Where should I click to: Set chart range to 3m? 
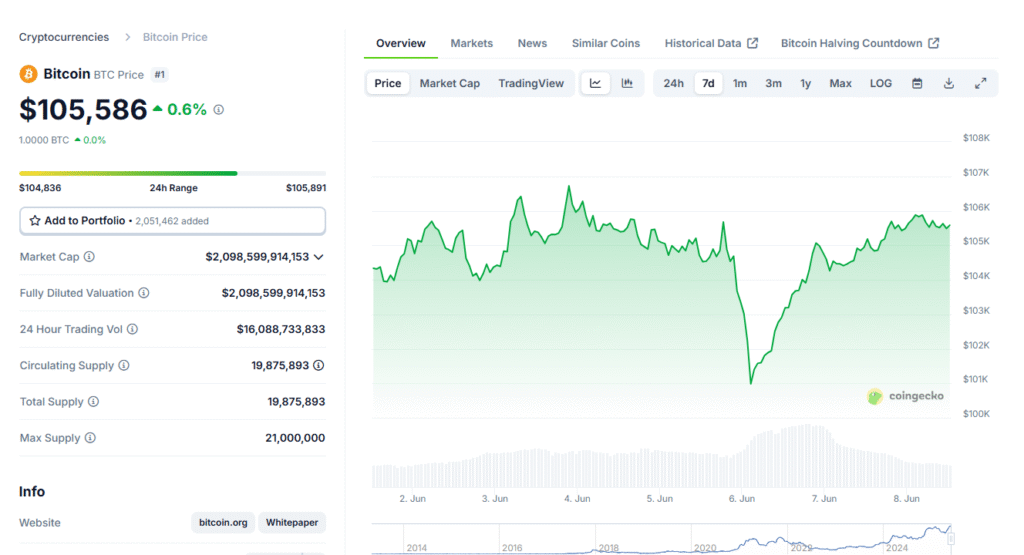point(773,83)
